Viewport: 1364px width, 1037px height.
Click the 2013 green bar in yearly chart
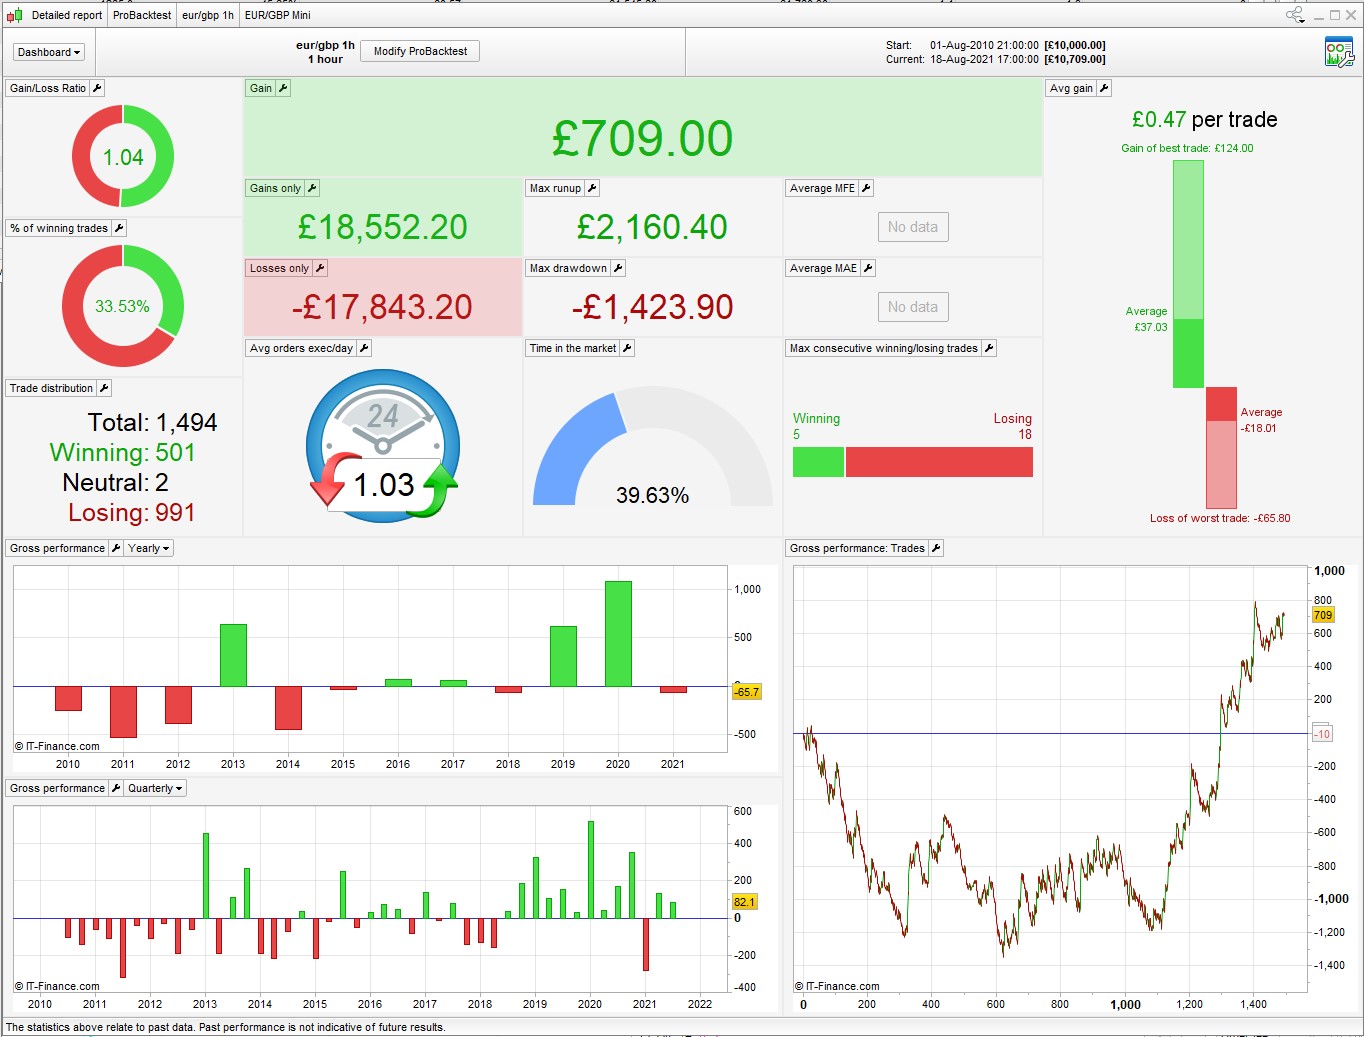233,655
